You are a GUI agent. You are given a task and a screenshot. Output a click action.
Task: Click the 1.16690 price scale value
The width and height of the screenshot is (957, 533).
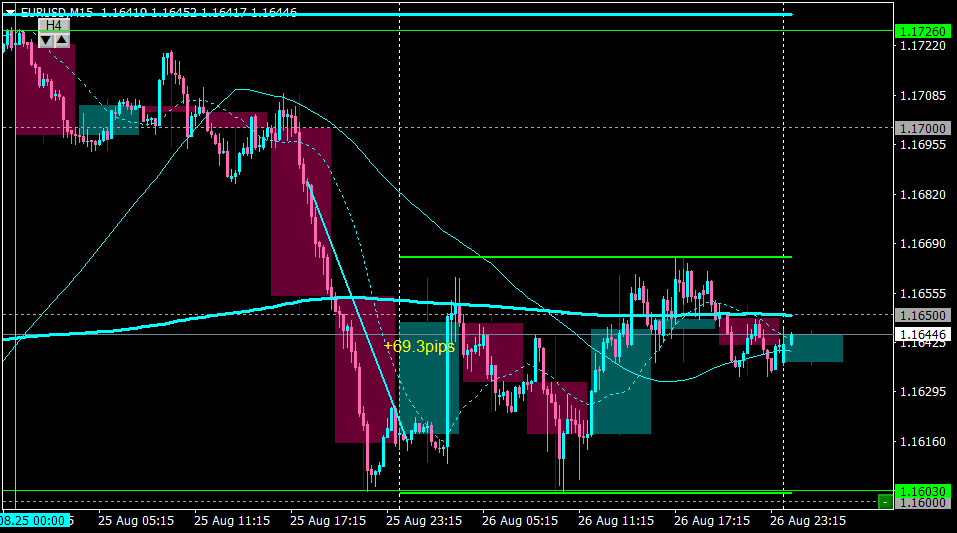point(923,244)
